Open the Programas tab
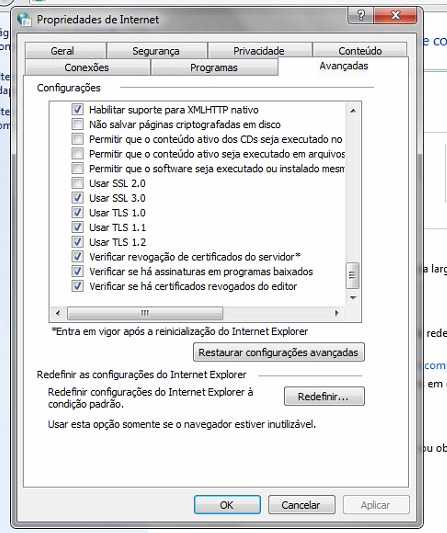The height and width of the screenshot is (533, 447). [x=214, y=67]
